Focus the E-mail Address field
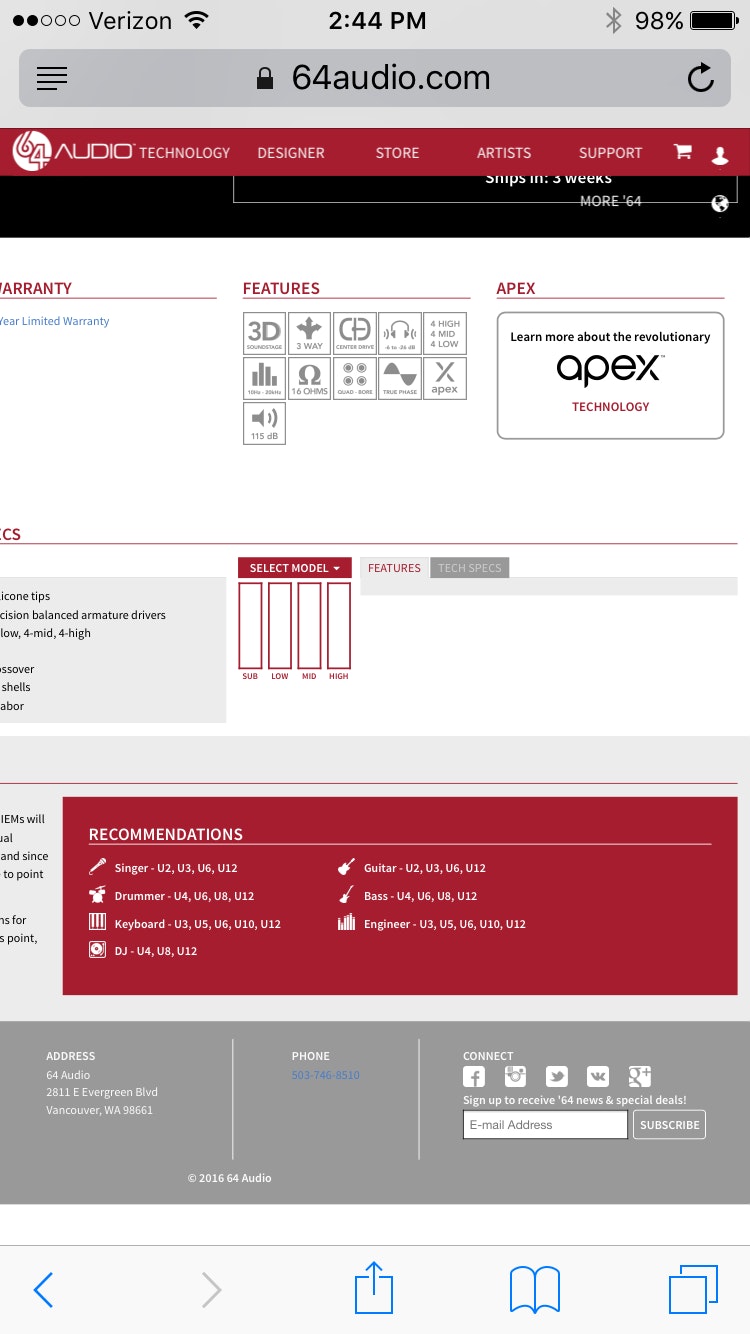 click(x=545, y=1125)
